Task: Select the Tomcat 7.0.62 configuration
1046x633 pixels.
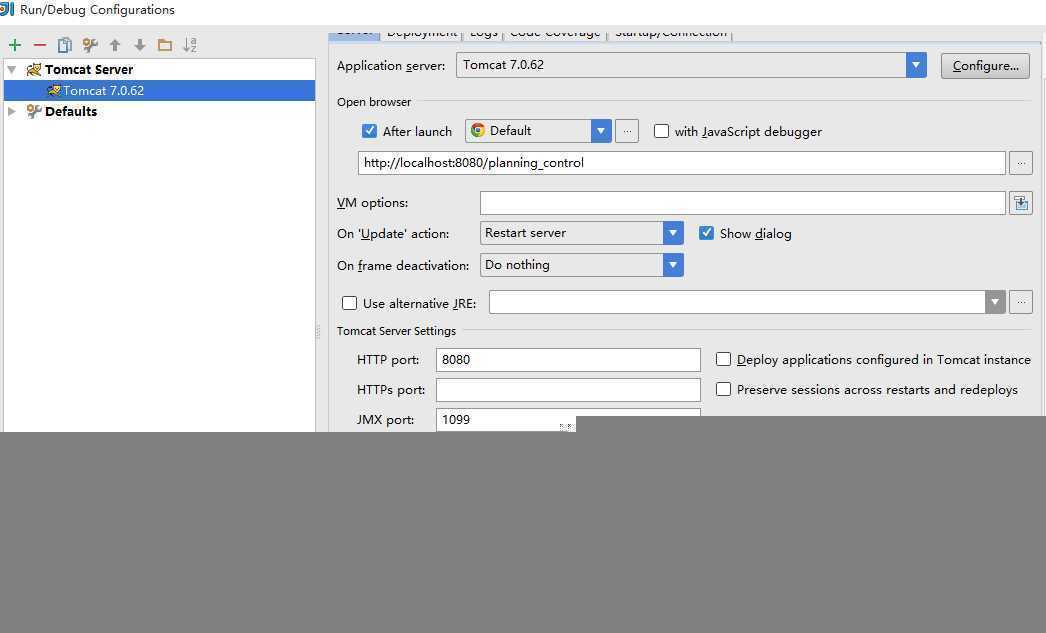Action: pyautogui.click(x=159, y=90)
